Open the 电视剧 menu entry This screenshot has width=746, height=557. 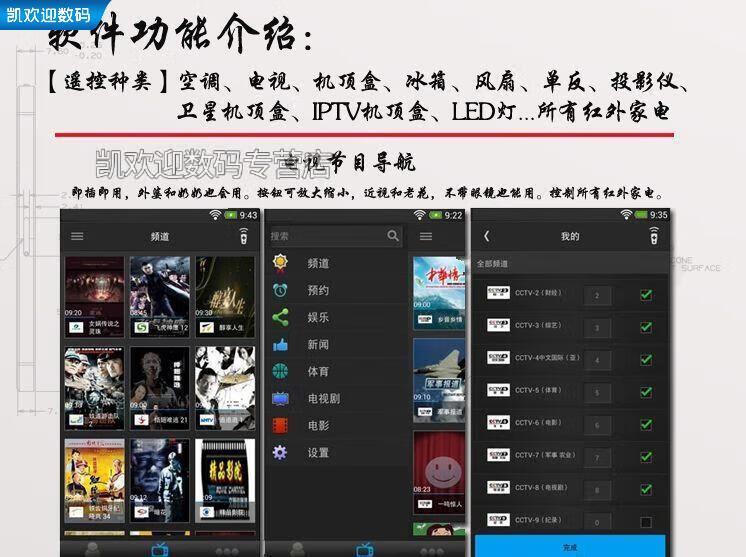click(x=323, y=398)
